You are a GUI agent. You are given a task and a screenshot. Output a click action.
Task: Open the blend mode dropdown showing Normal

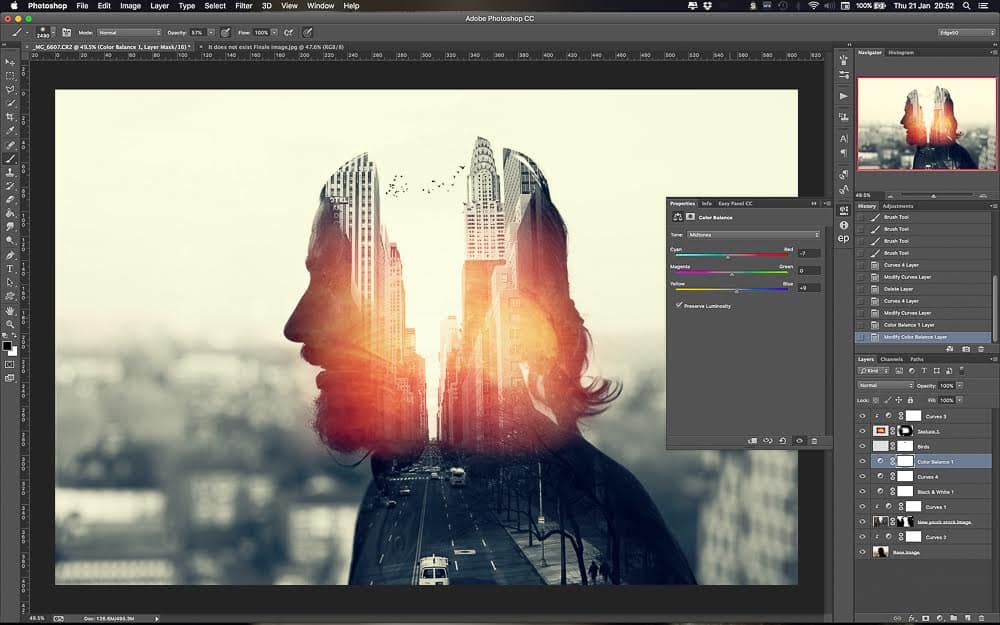[x=883, y=385]
